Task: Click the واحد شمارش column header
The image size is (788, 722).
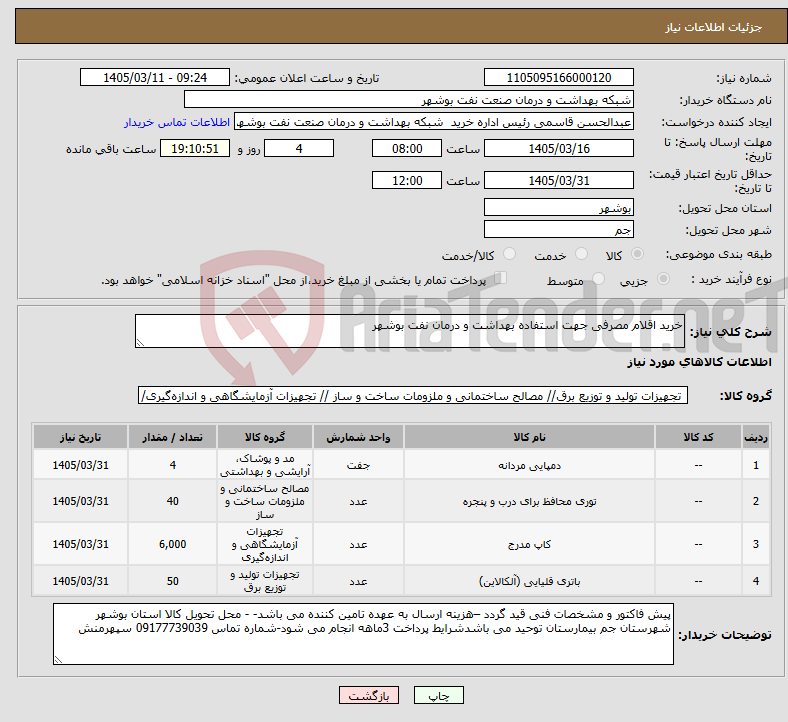Action: click(358, 437)
